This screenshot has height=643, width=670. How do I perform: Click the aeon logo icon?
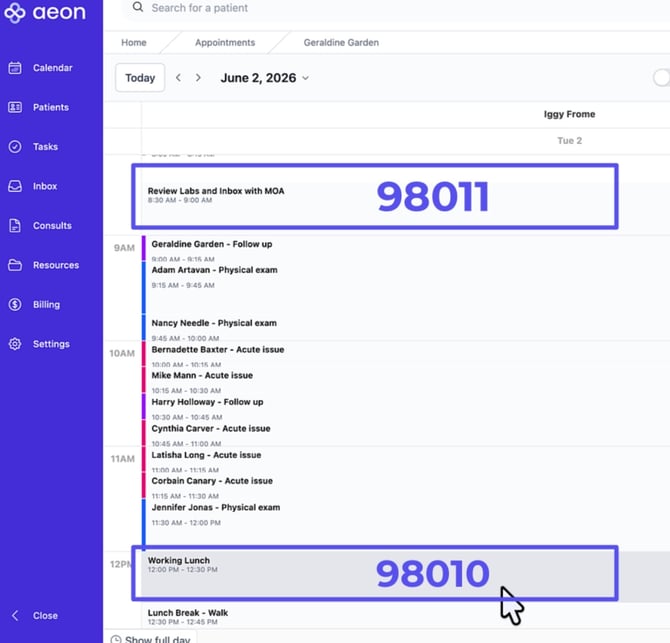(x=15, y=12)
